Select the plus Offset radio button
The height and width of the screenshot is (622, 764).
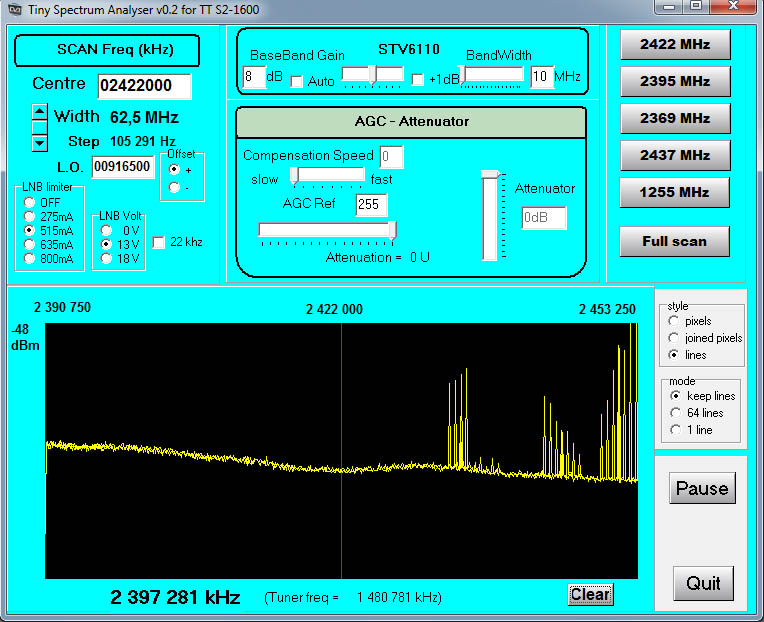(174, 170)
